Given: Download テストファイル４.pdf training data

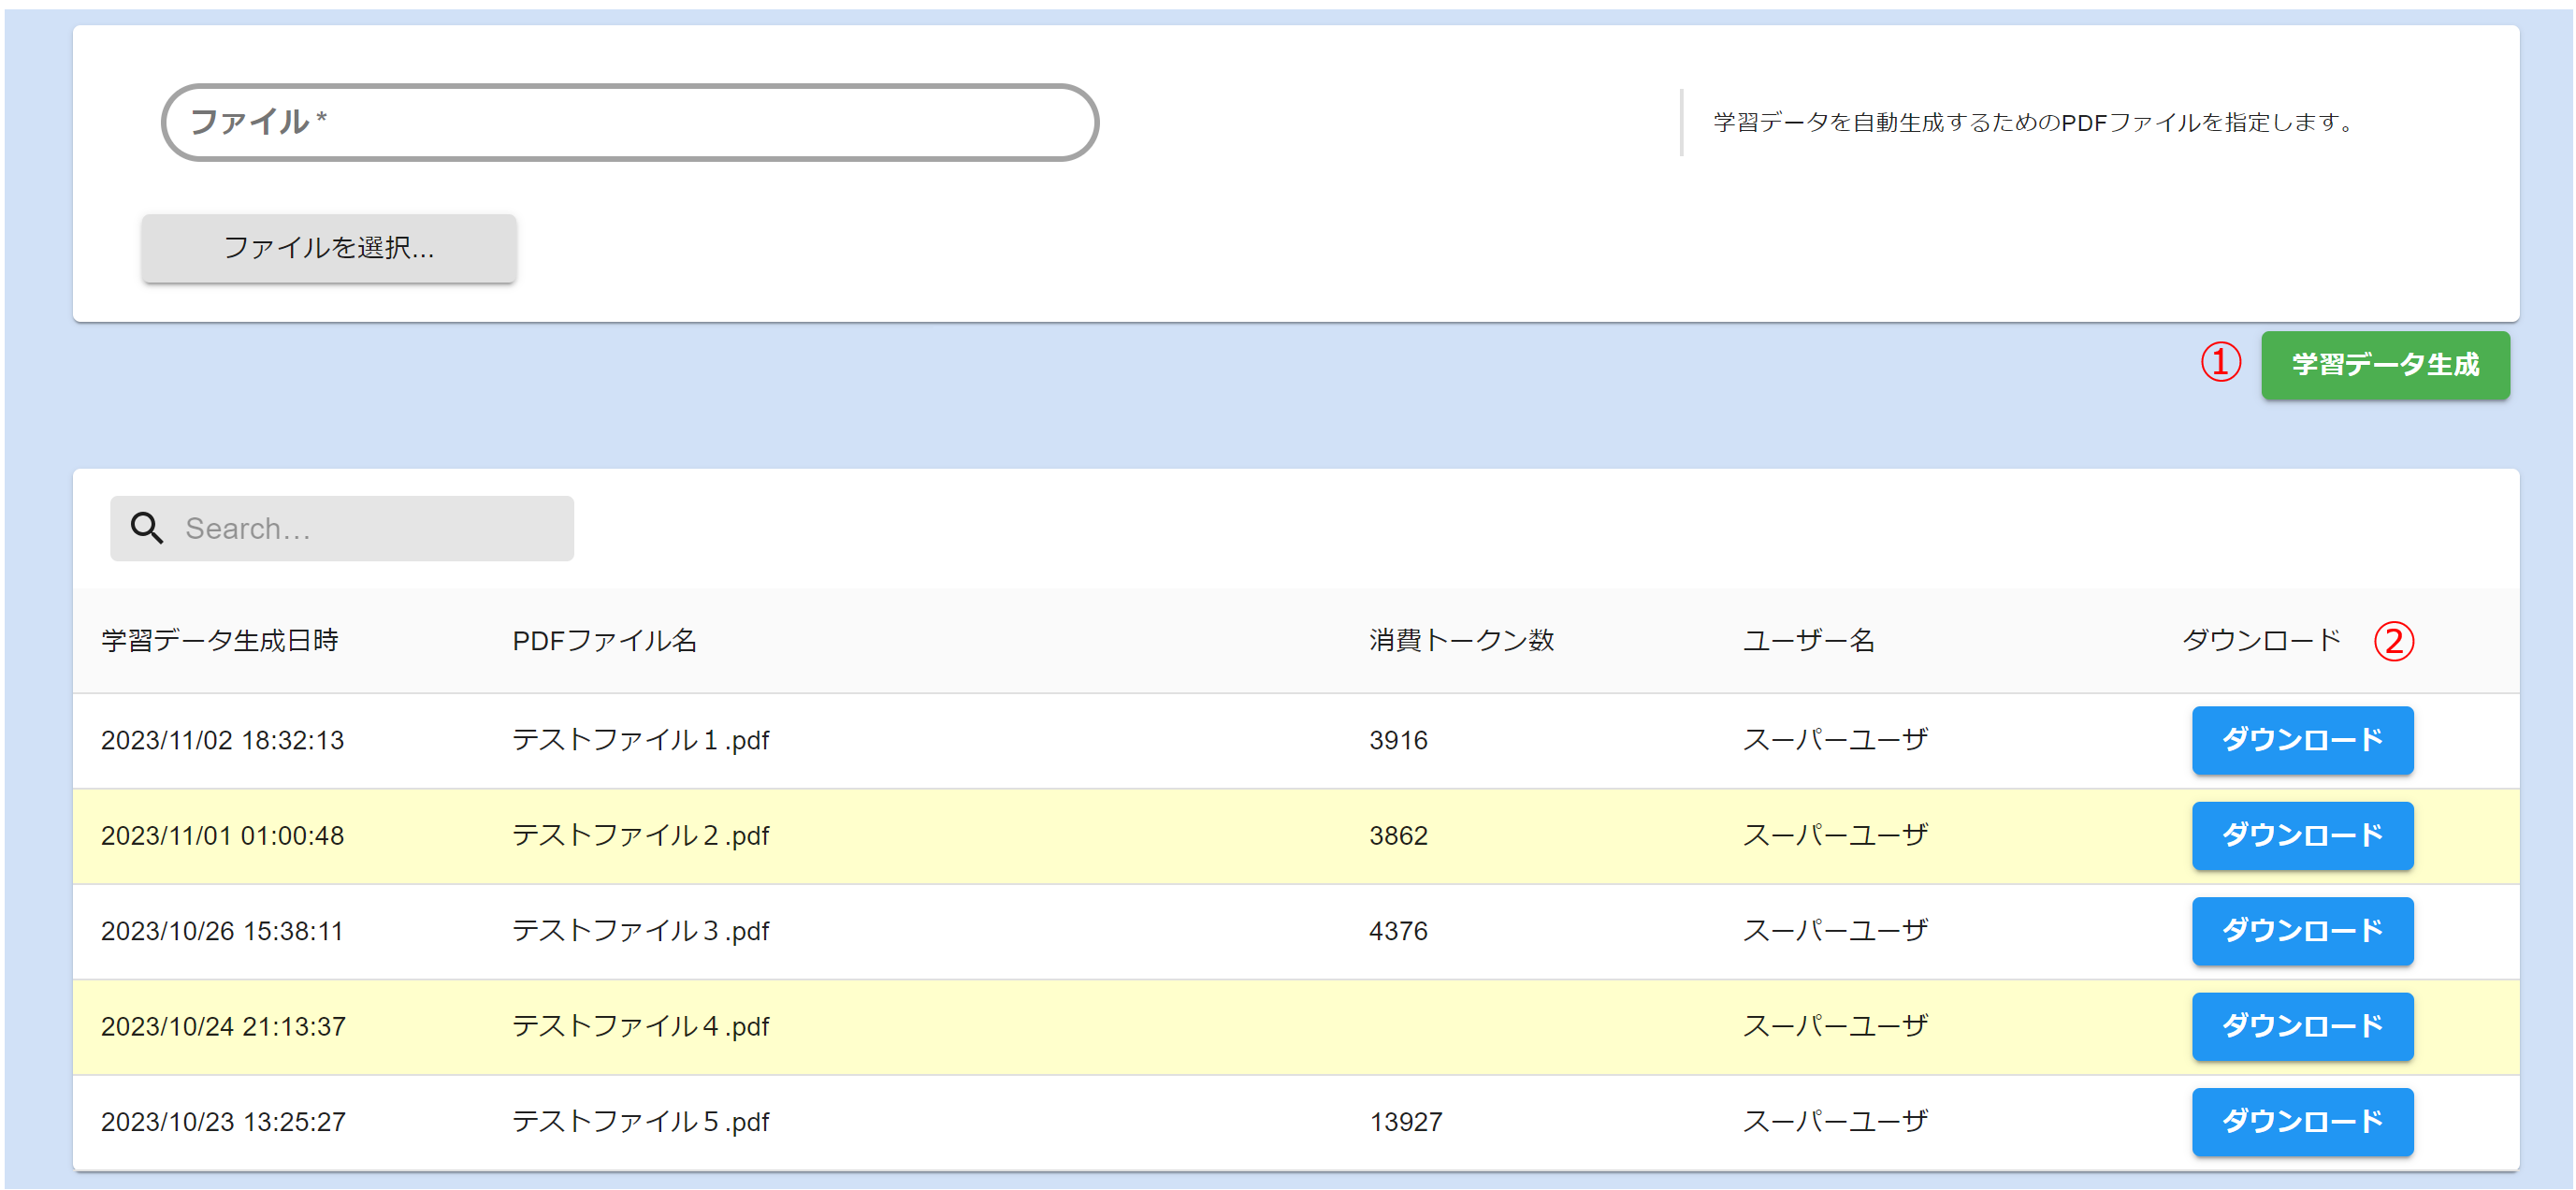Looking at the screenshot, I should [2301, 1026].
